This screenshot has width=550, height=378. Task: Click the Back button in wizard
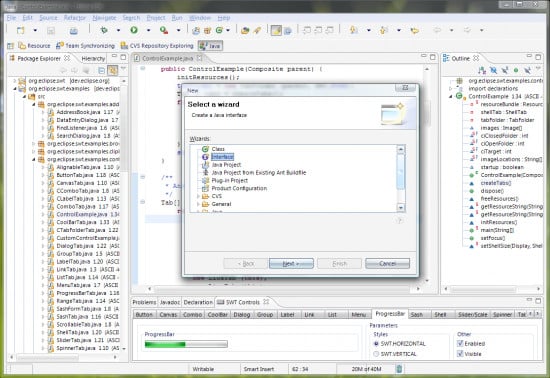[246, 264]
